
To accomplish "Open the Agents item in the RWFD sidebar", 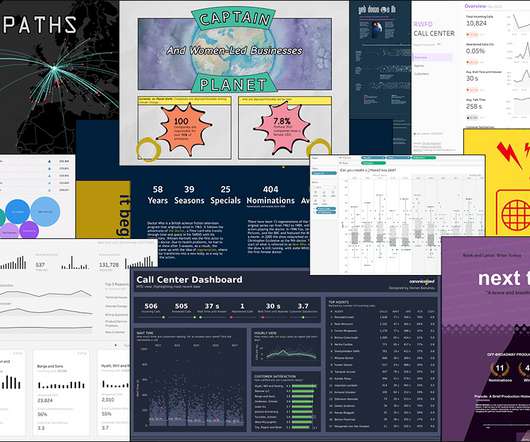I will point(419,66).
